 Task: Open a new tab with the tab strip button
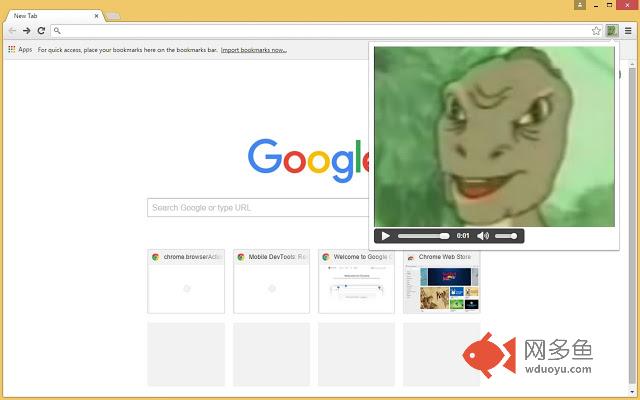pos(113,16)
